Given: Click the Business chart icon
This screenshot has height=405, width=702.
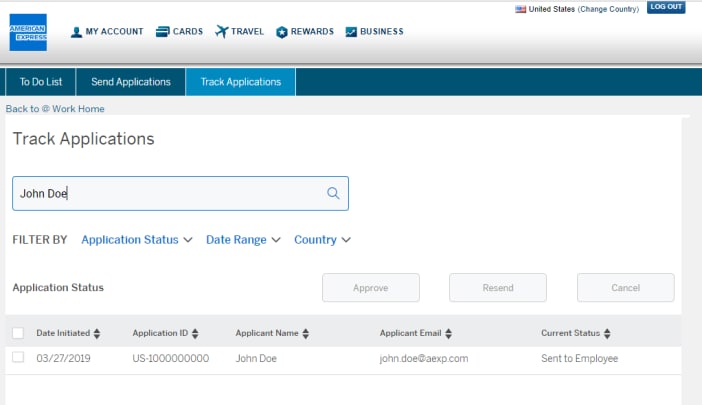Looking at the screenshot, I should click(351, 32).
